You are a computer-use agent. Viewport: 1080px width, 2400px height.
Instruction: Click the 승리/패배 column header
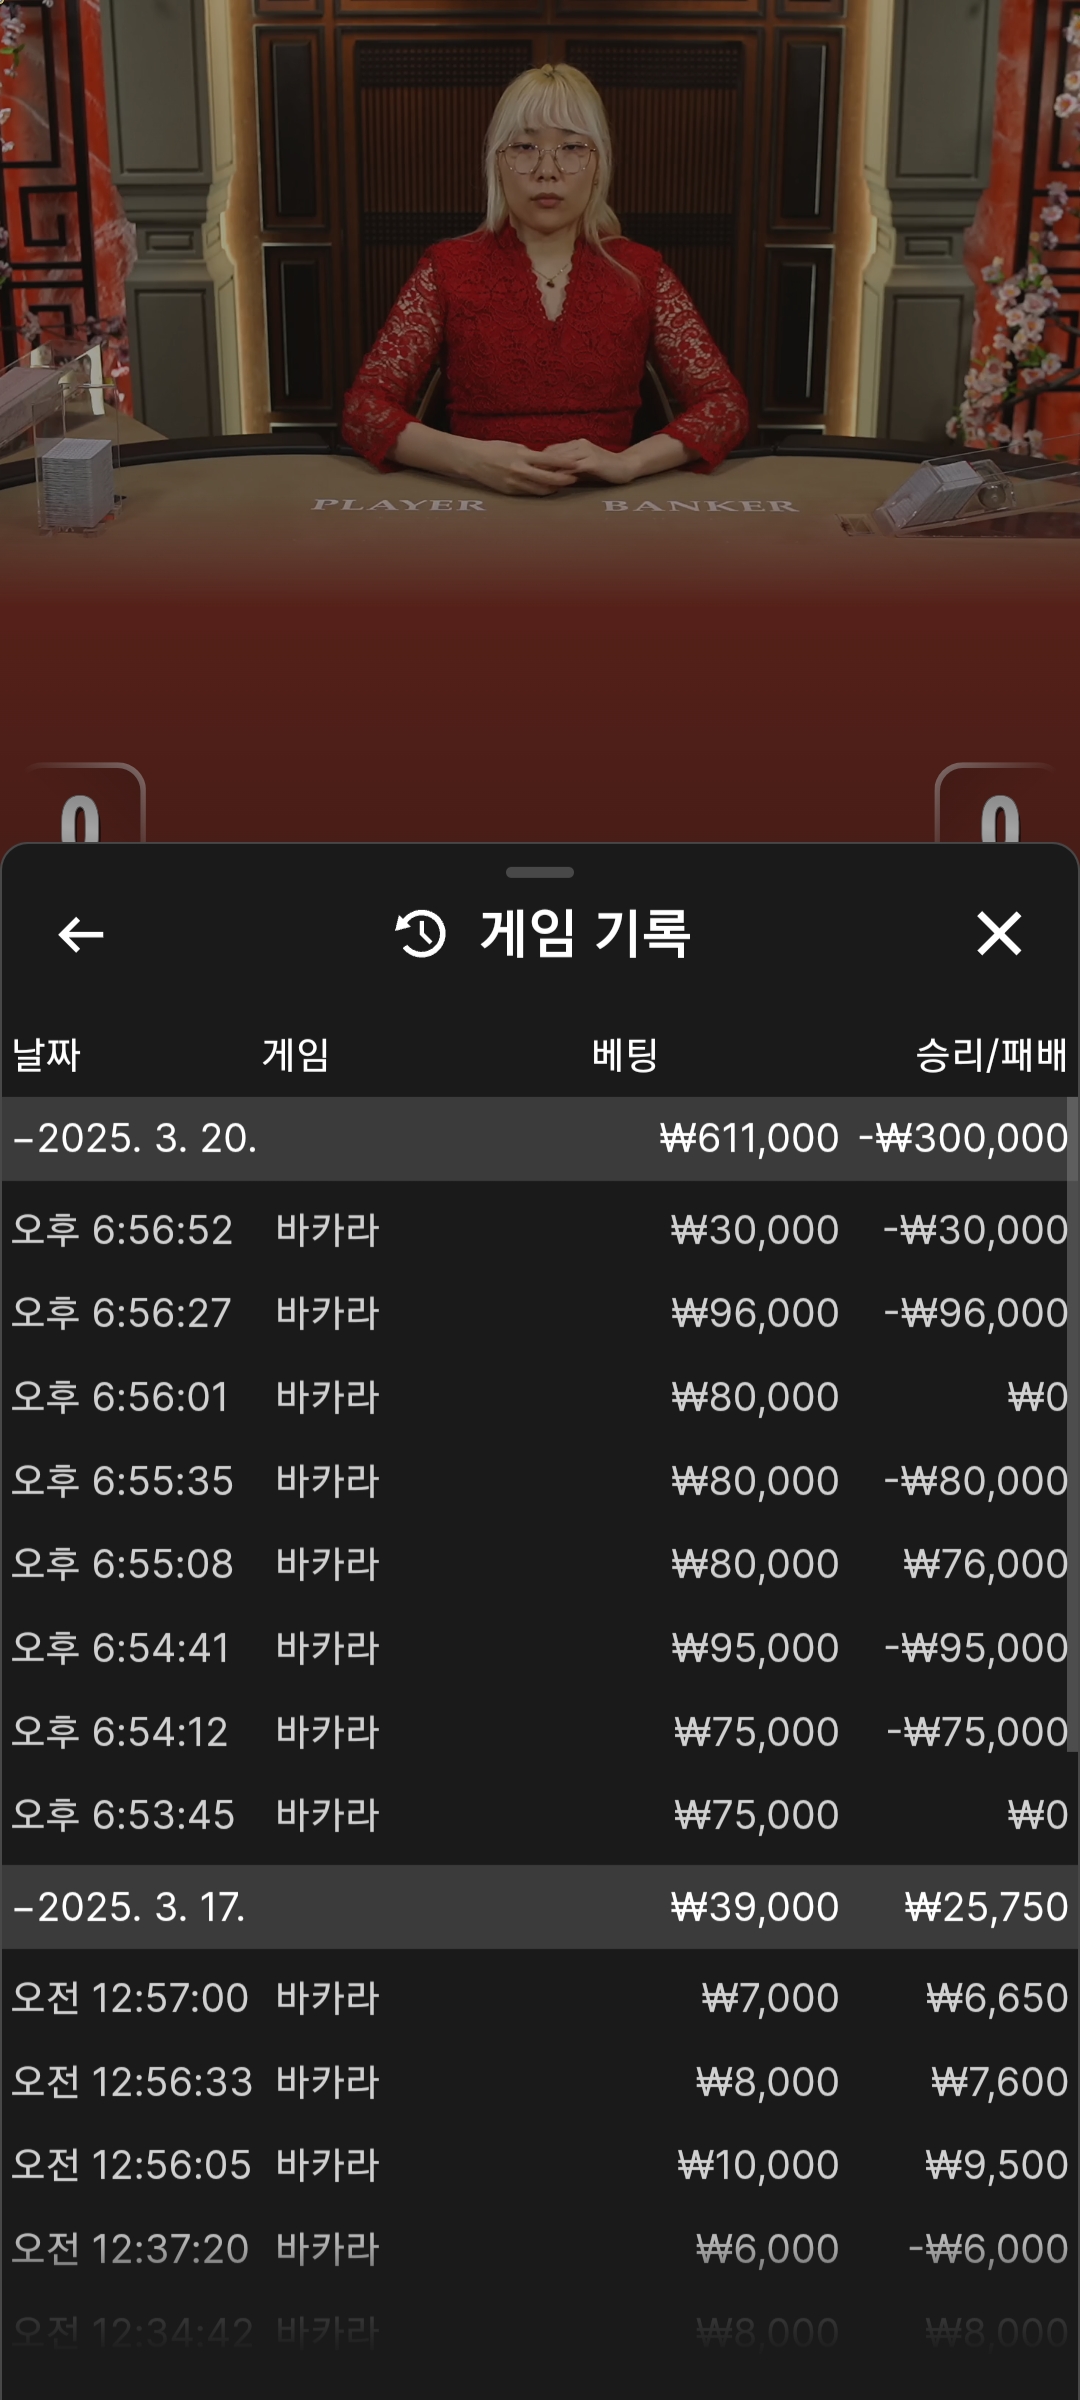point(991,1055)
